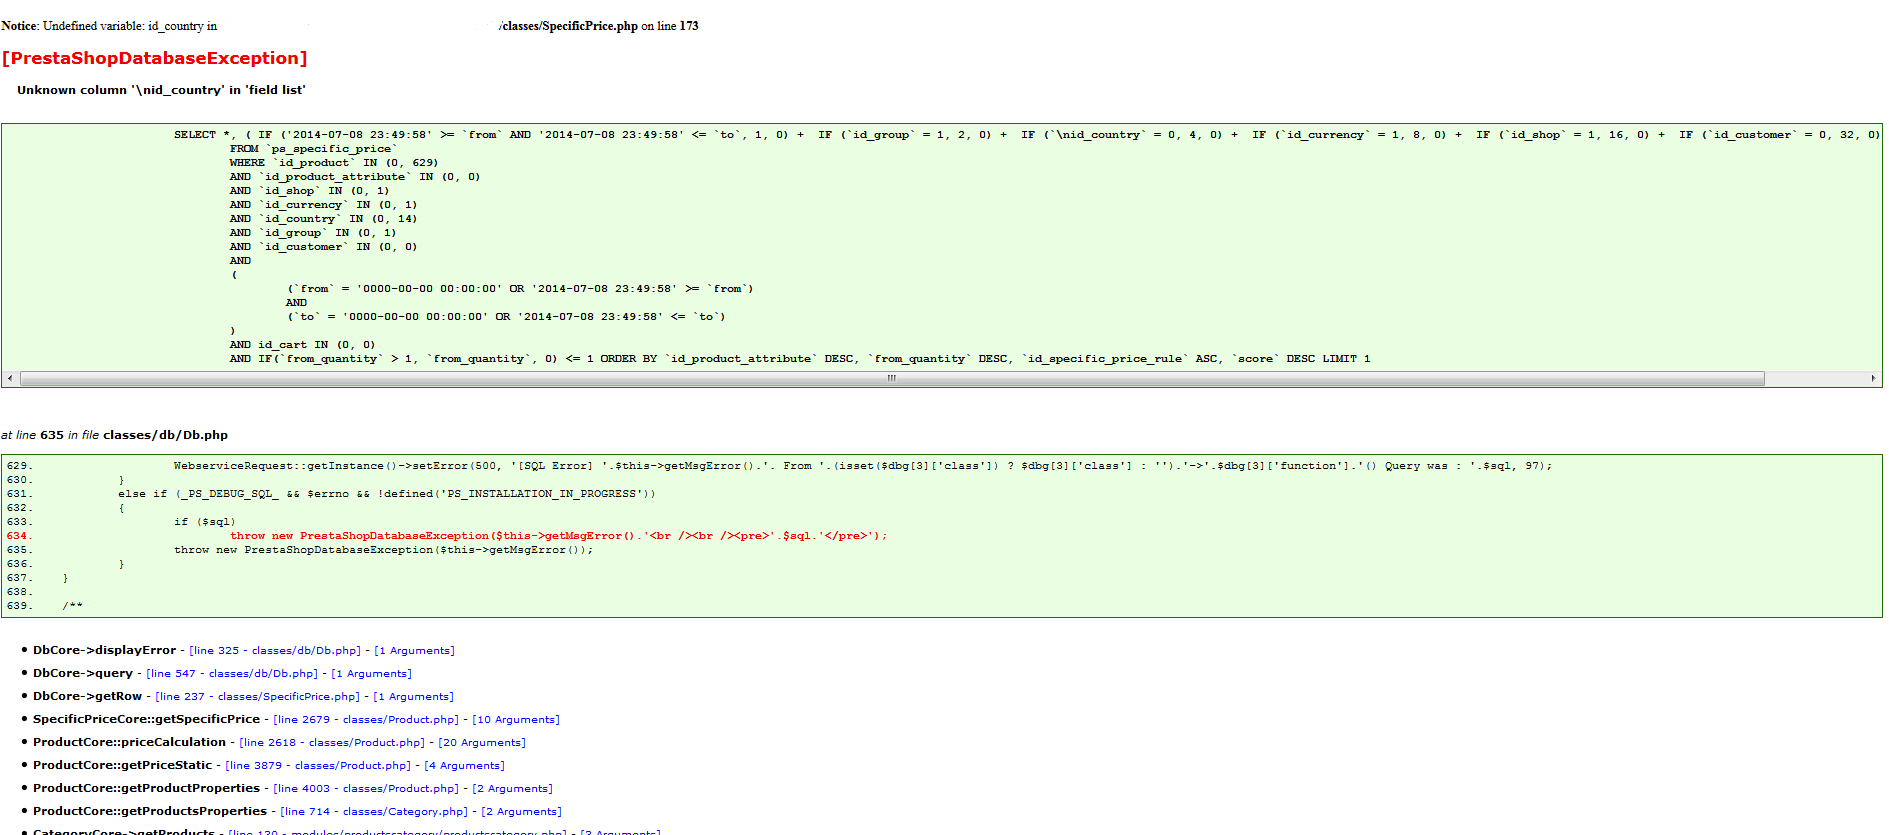
Task: Open the line 2679 classes/Product.php link
Action: 366,719
